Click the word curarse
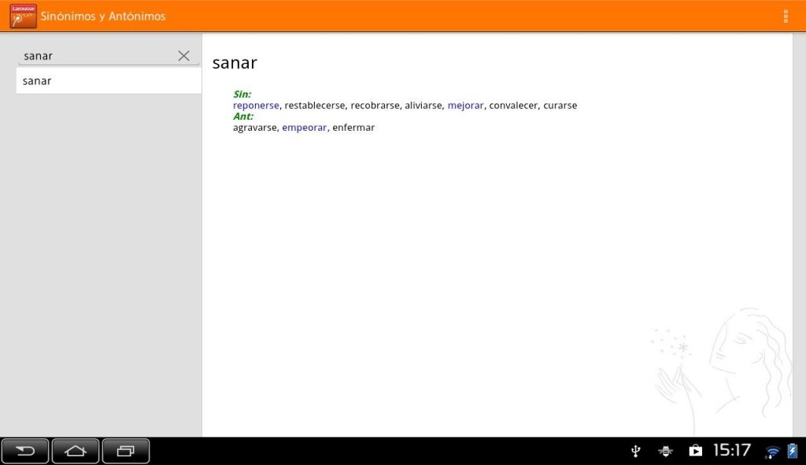 [560, 105]
